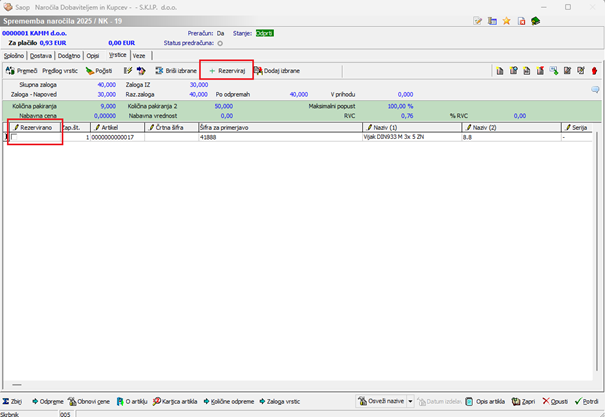The height and width of the screenshot is (417, 605).
Task: Click the edit document pencil icon in right toolbar
Action: pos(567,71)
